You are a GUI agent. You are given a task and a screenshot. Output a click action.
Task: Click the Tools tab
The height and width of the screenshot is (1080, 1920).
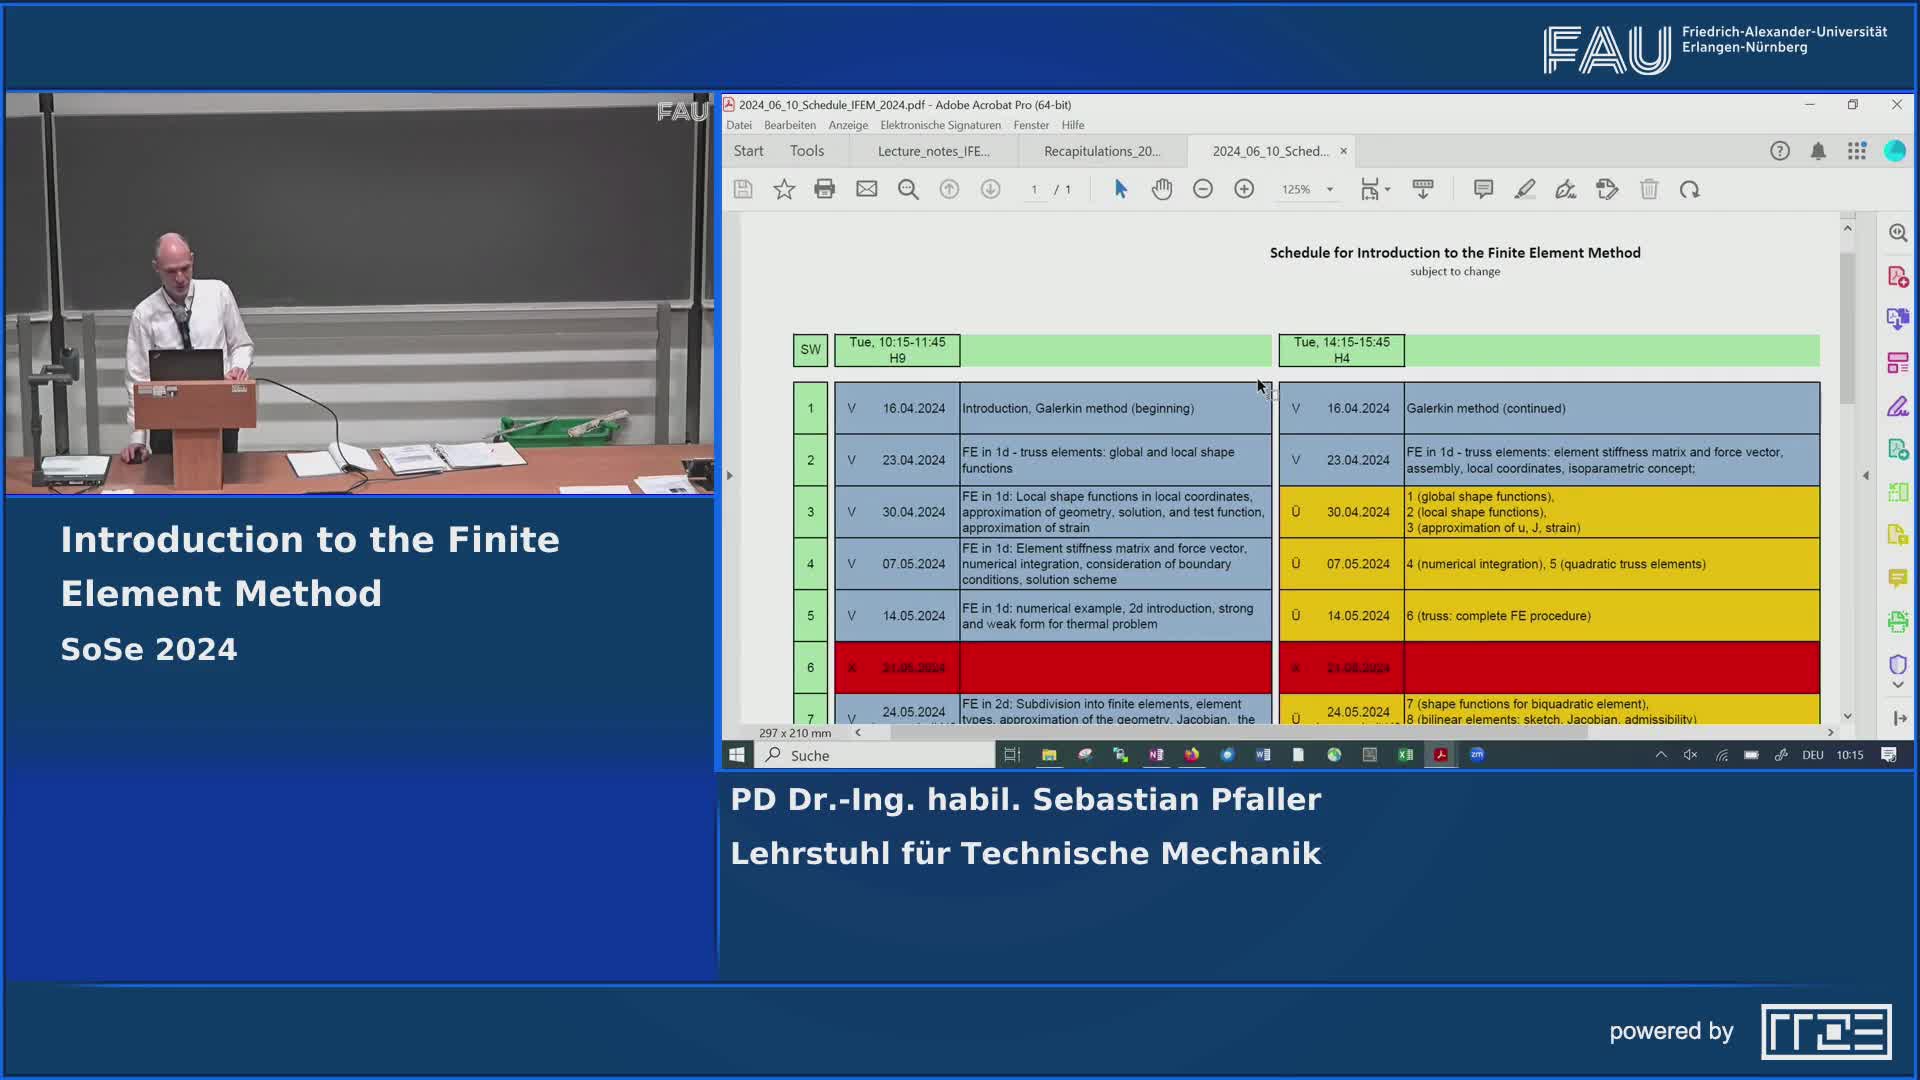(x=806, y=150)
